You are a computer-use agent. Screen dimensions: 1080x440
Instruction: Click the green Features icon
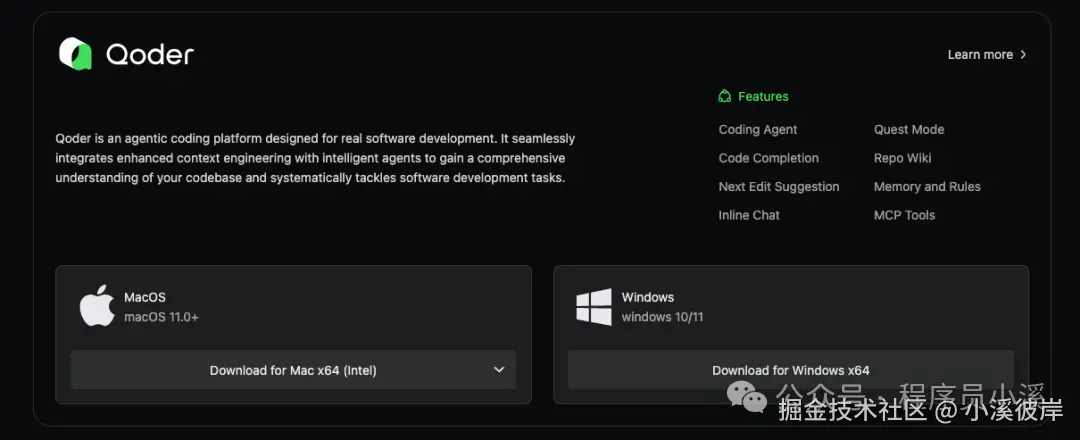tap(725, 97)
